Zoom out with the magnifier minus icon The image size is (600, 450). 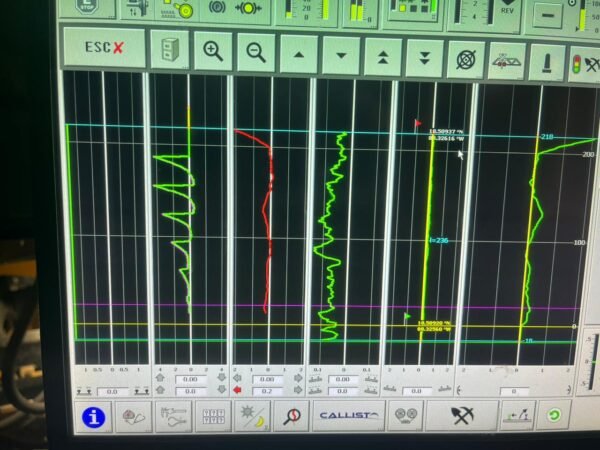tap(256, 52)
